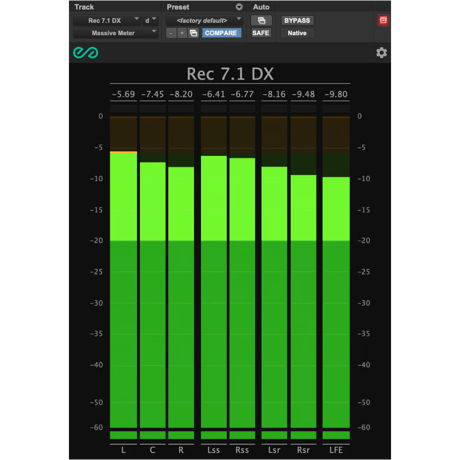Open the plugin settings gear
This screenshot has width=460, height=460.
coord(382,53)
